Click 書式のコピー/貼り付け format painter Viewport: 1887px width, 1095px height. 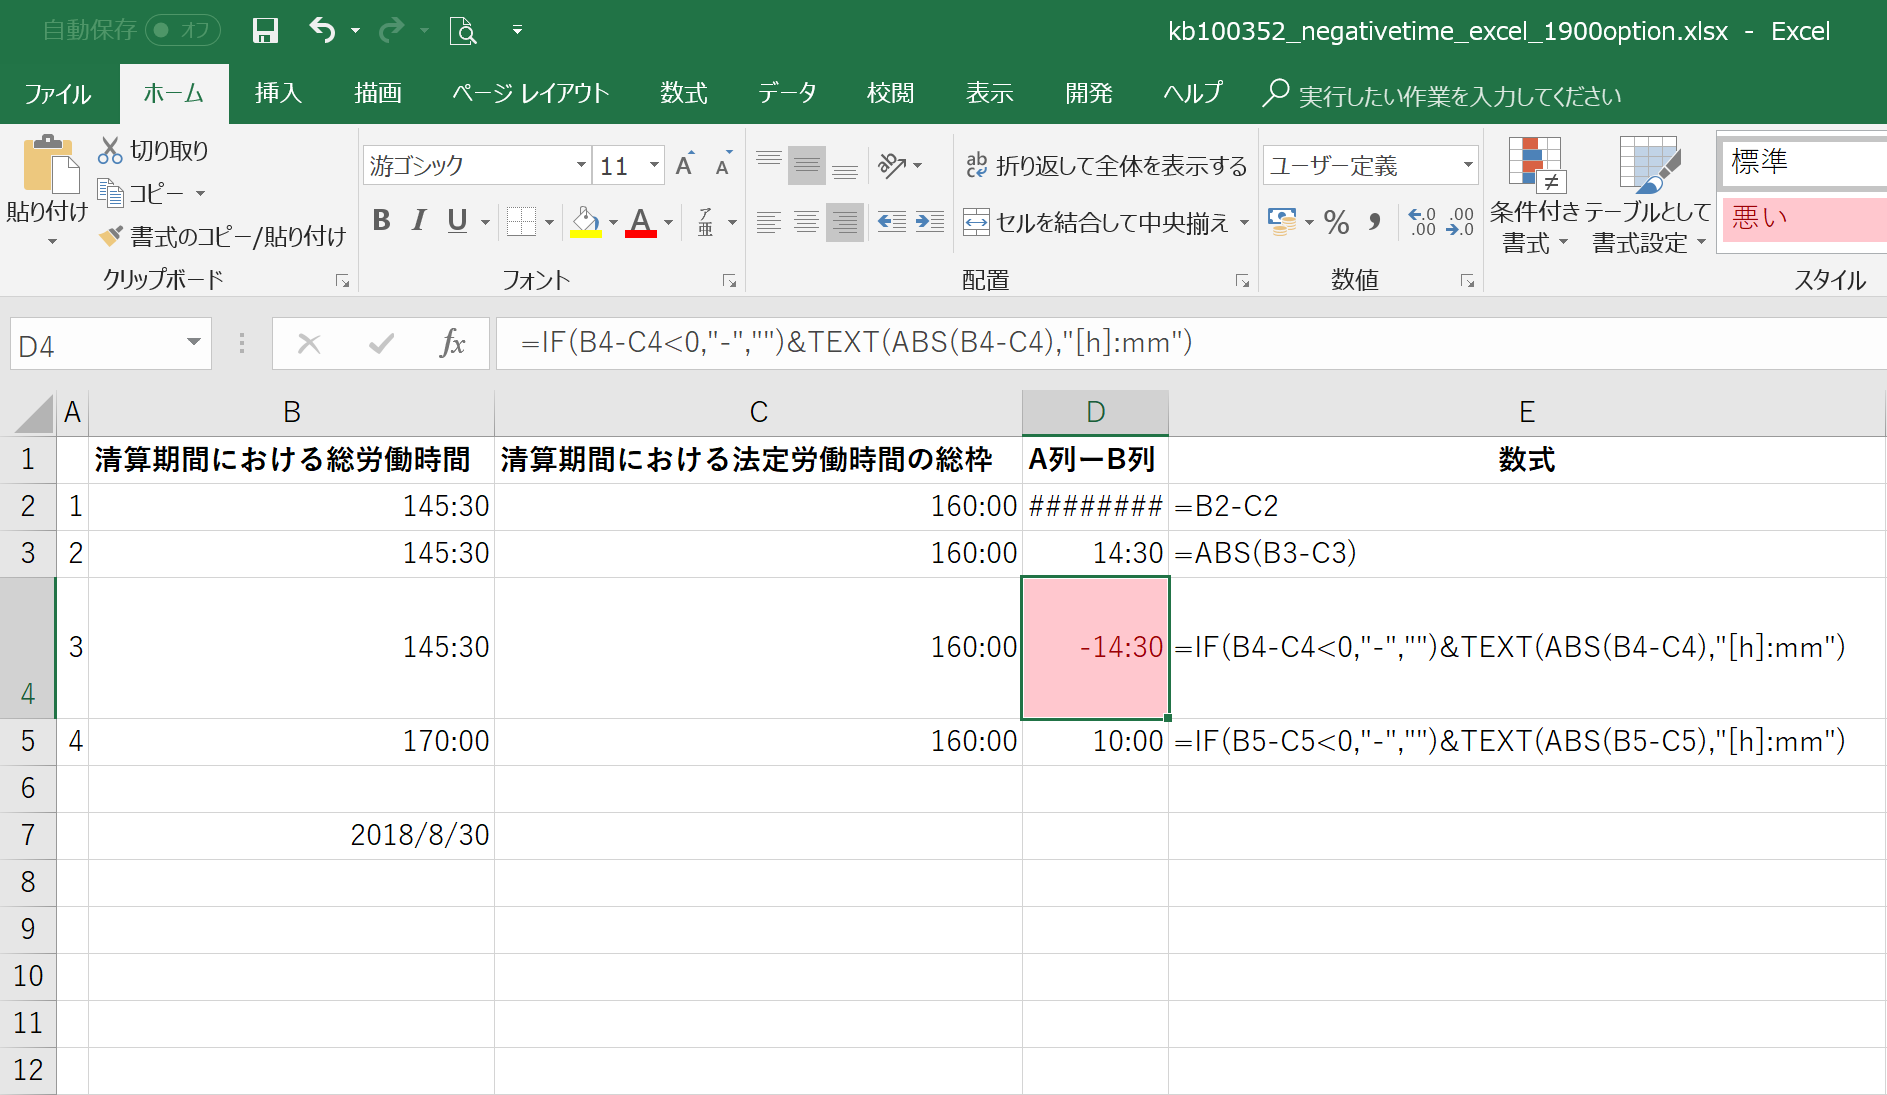pos(225,237)
